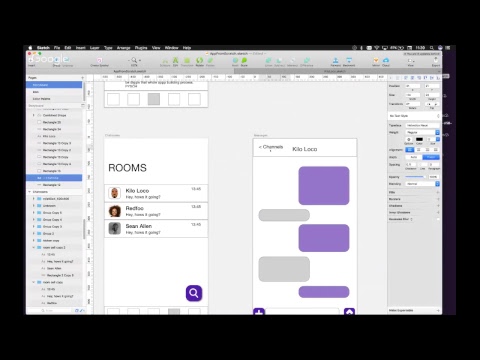
Task: Click the Channels back link on Messages artboard
Action: (271, 147)
